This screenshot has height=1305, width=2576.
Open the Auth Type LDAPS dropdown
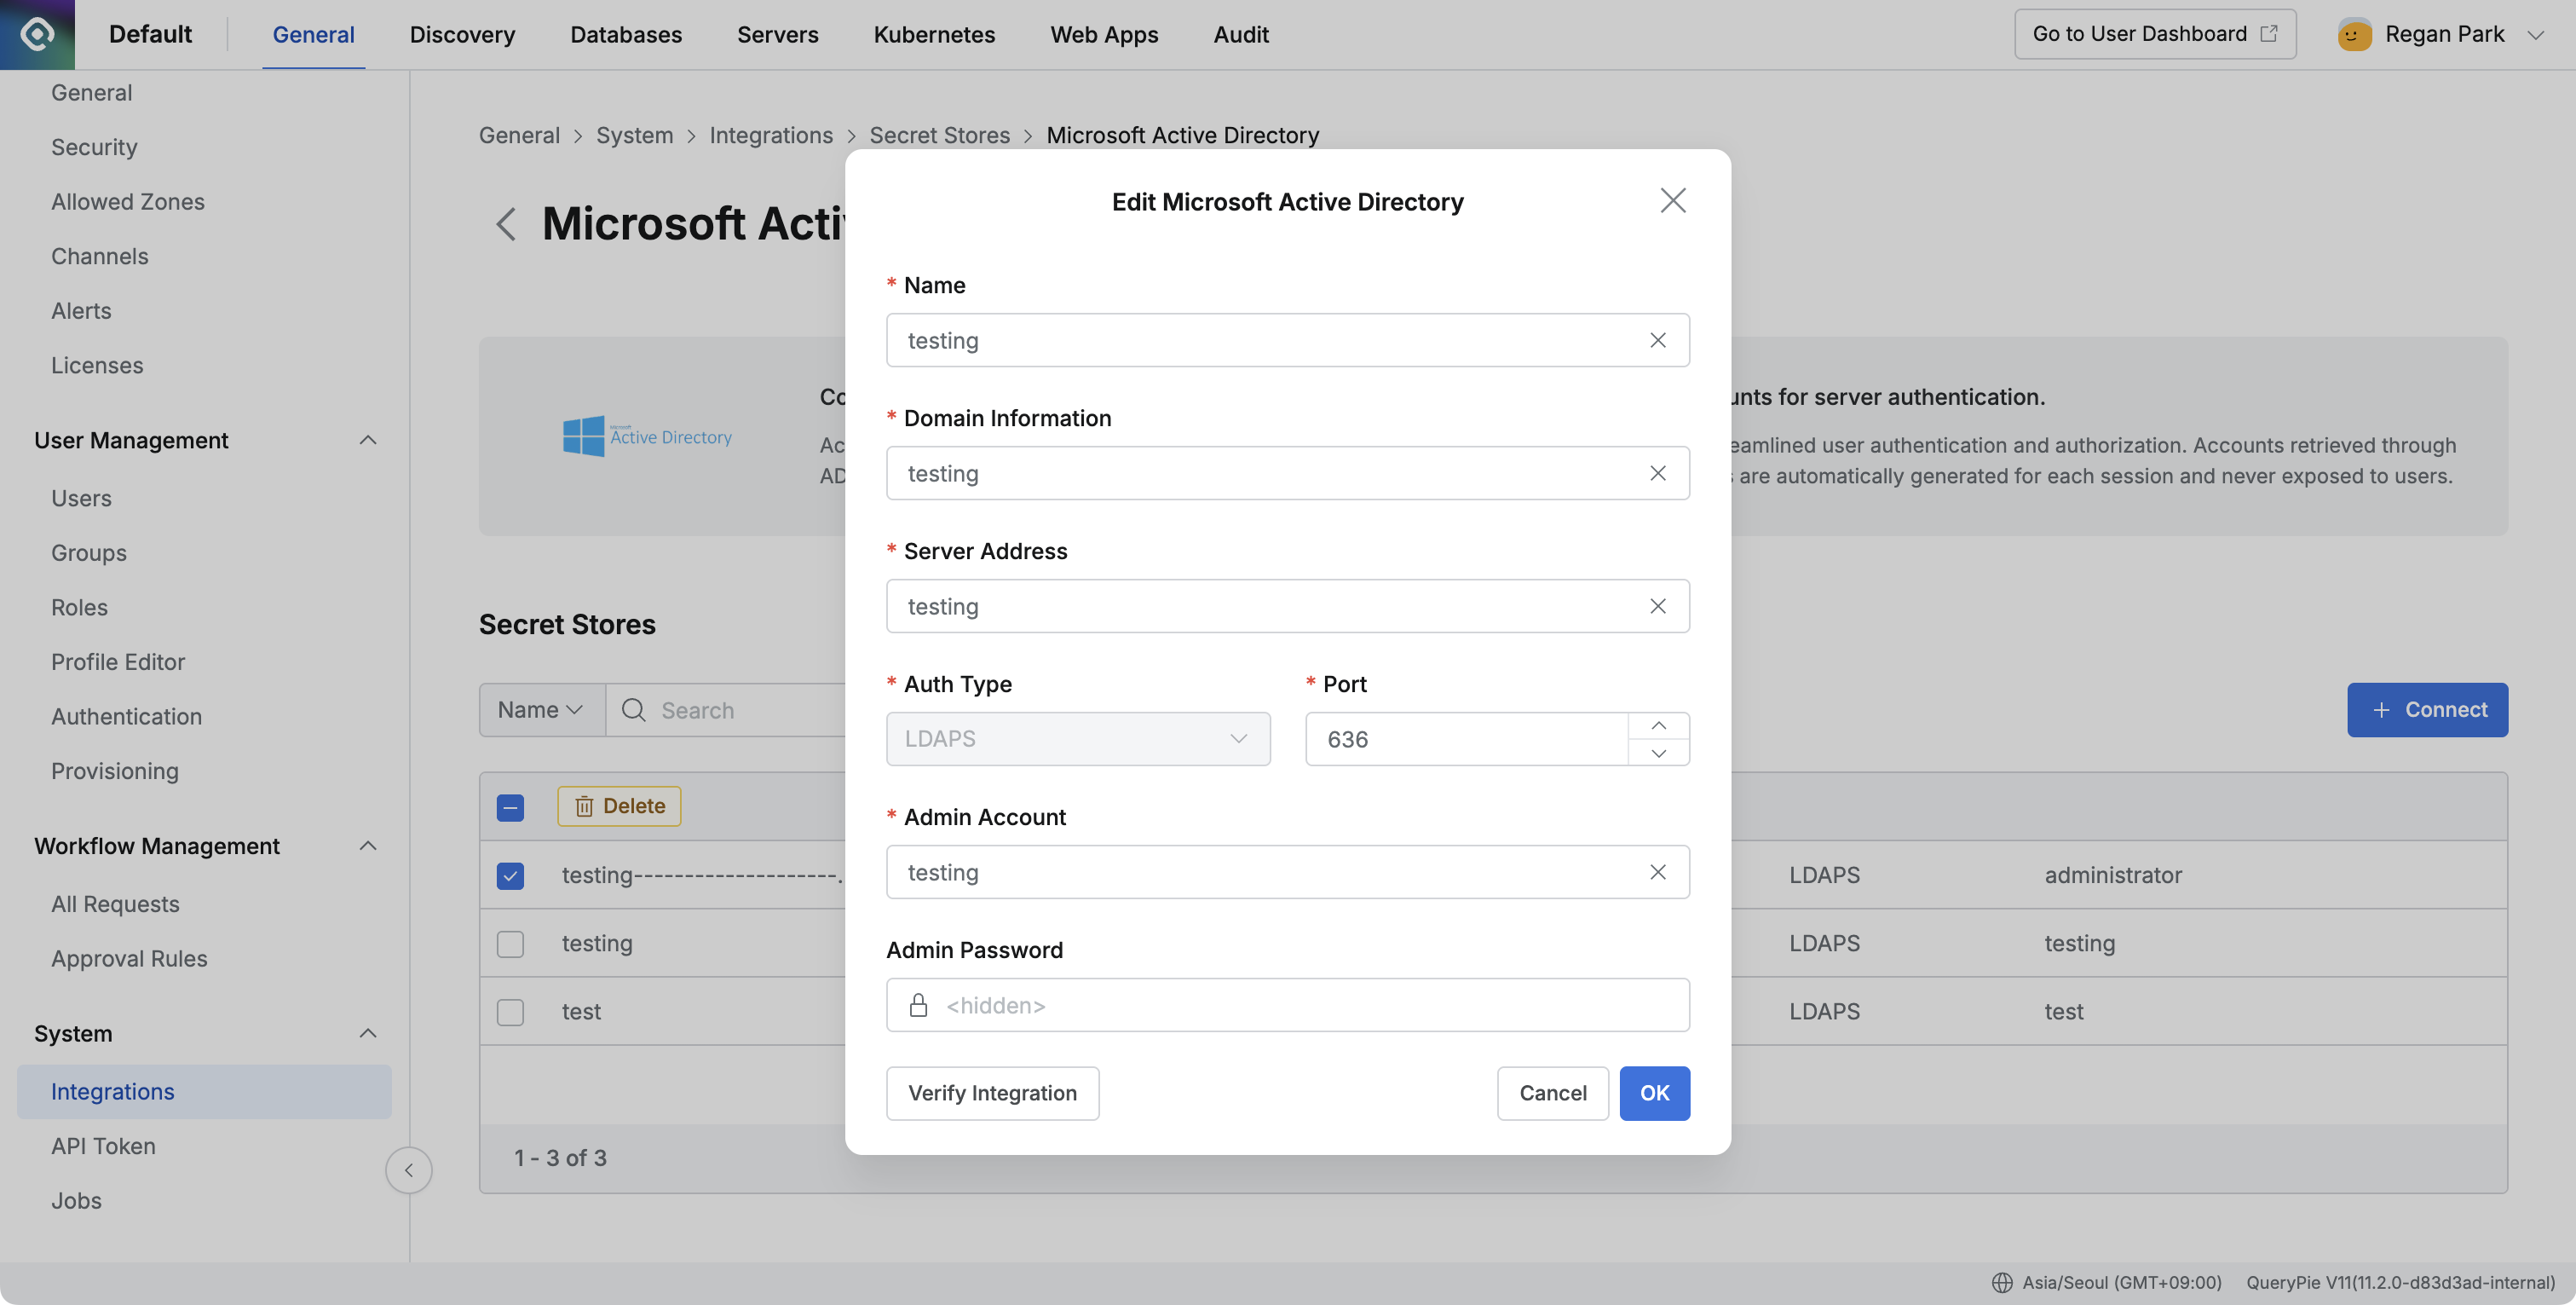(1077, 739)
